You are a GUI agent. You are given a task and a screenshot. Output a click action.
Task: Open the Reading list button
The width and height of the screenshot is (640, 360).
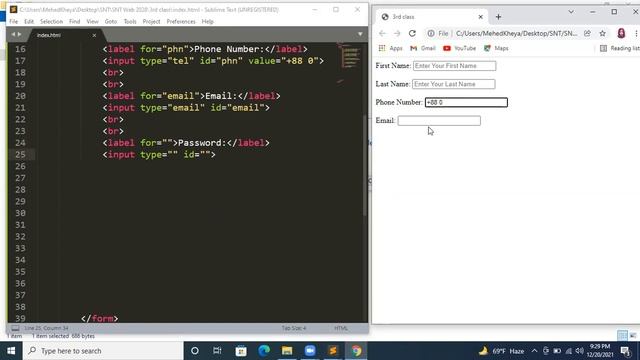pyautogui.click(x=620, y=48)
